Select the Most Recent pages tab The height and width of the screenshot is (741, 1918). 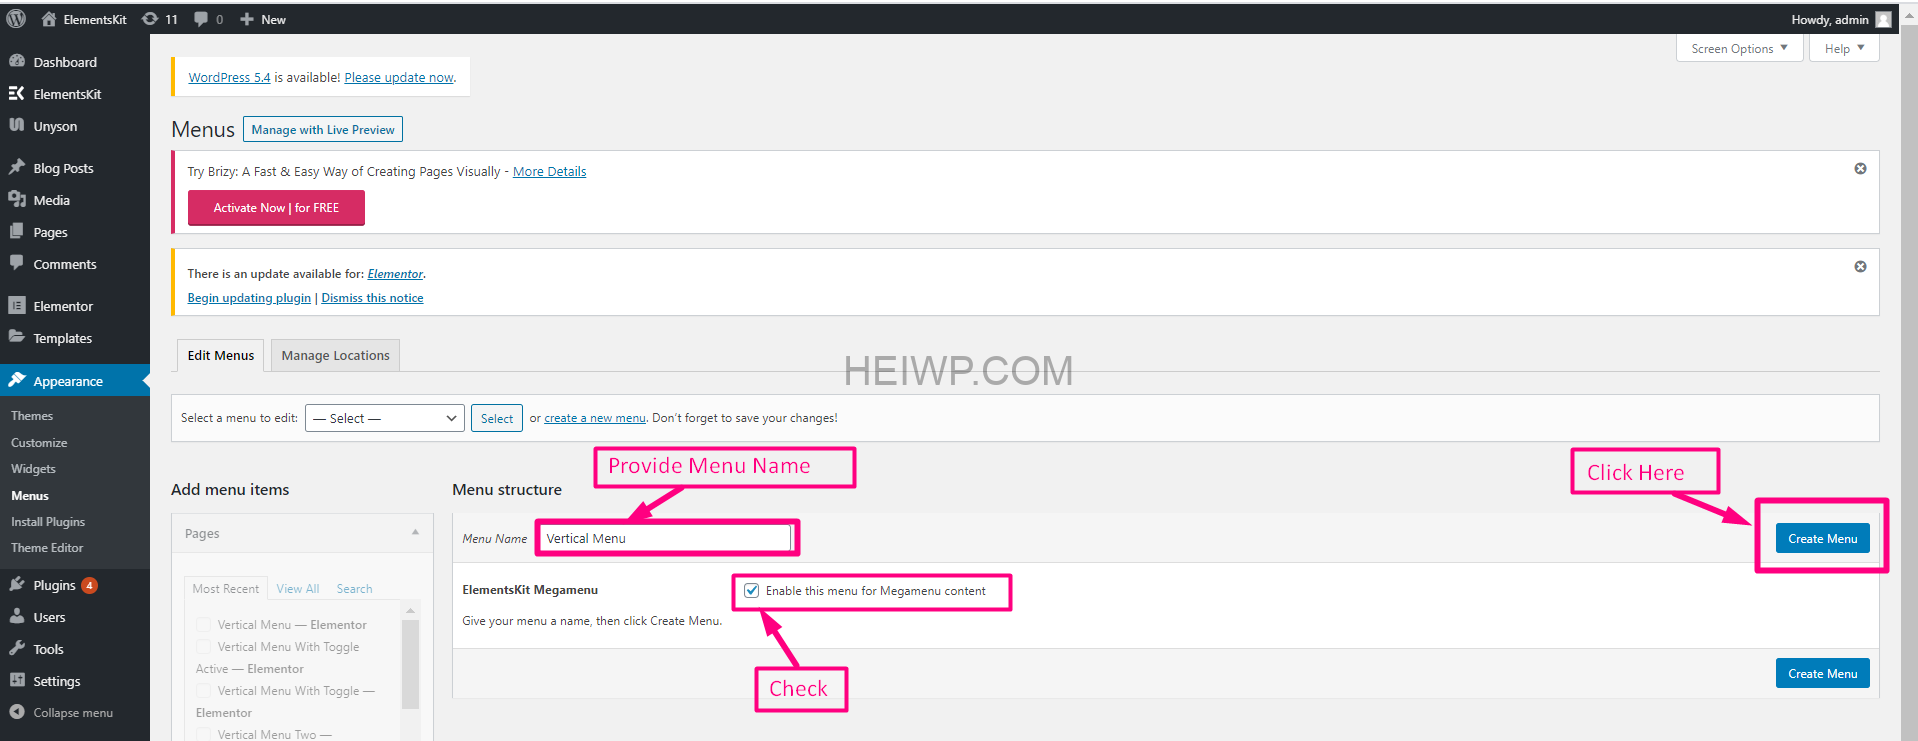pos(225,588)
